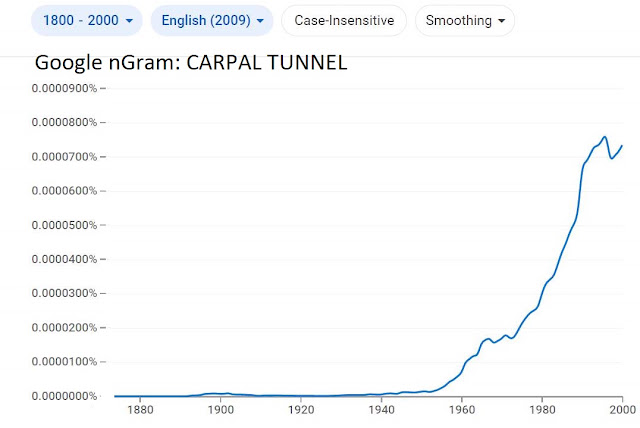Image resolution: width=640 pixels, height=428 pixels.
Task: Open the English (2009) corpus dropdown
Action: [212, 20]
